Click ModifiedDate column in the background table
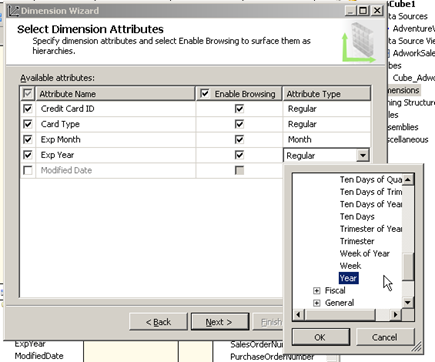The image size is (435, 362). click(x=39, y=356)
